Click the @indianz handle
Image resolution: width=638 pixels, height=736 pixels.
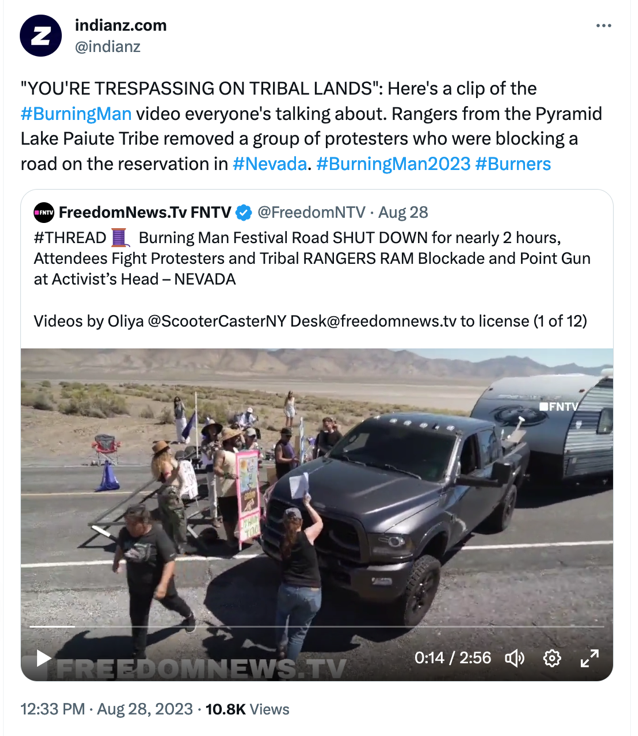pyautogui.click(x=108, y=46)
